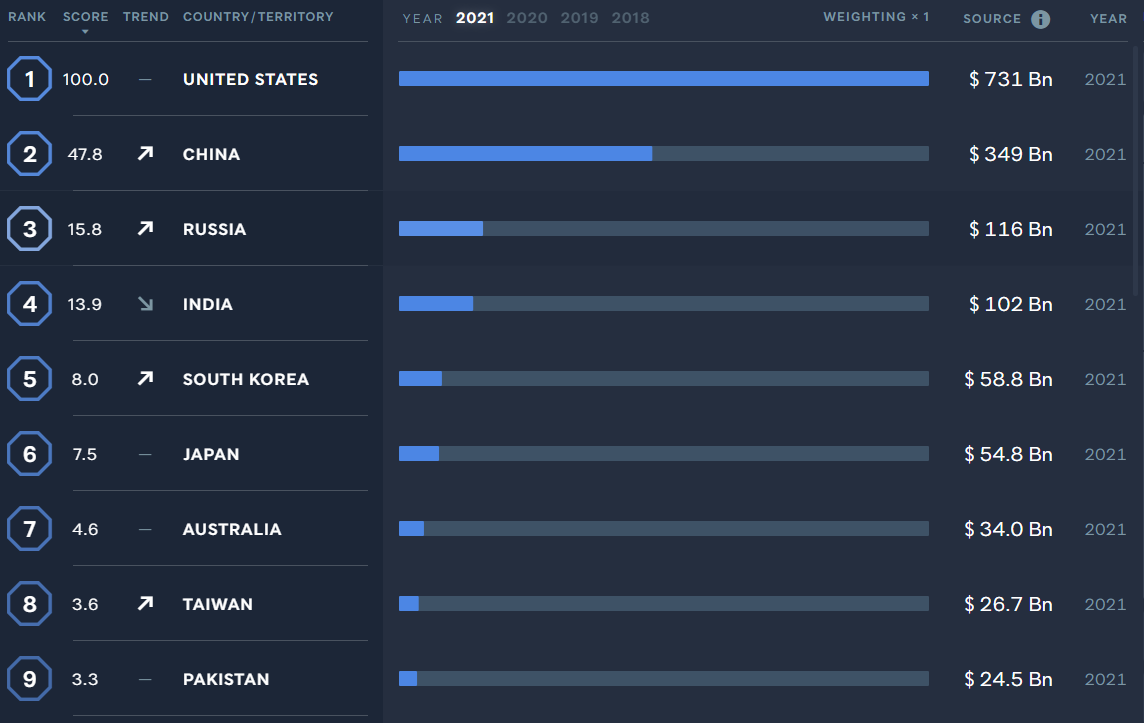Viewport: 1144px width, 723px height.
Task: Click Taiwan's upward trend arrow
Action: [146, 604]
